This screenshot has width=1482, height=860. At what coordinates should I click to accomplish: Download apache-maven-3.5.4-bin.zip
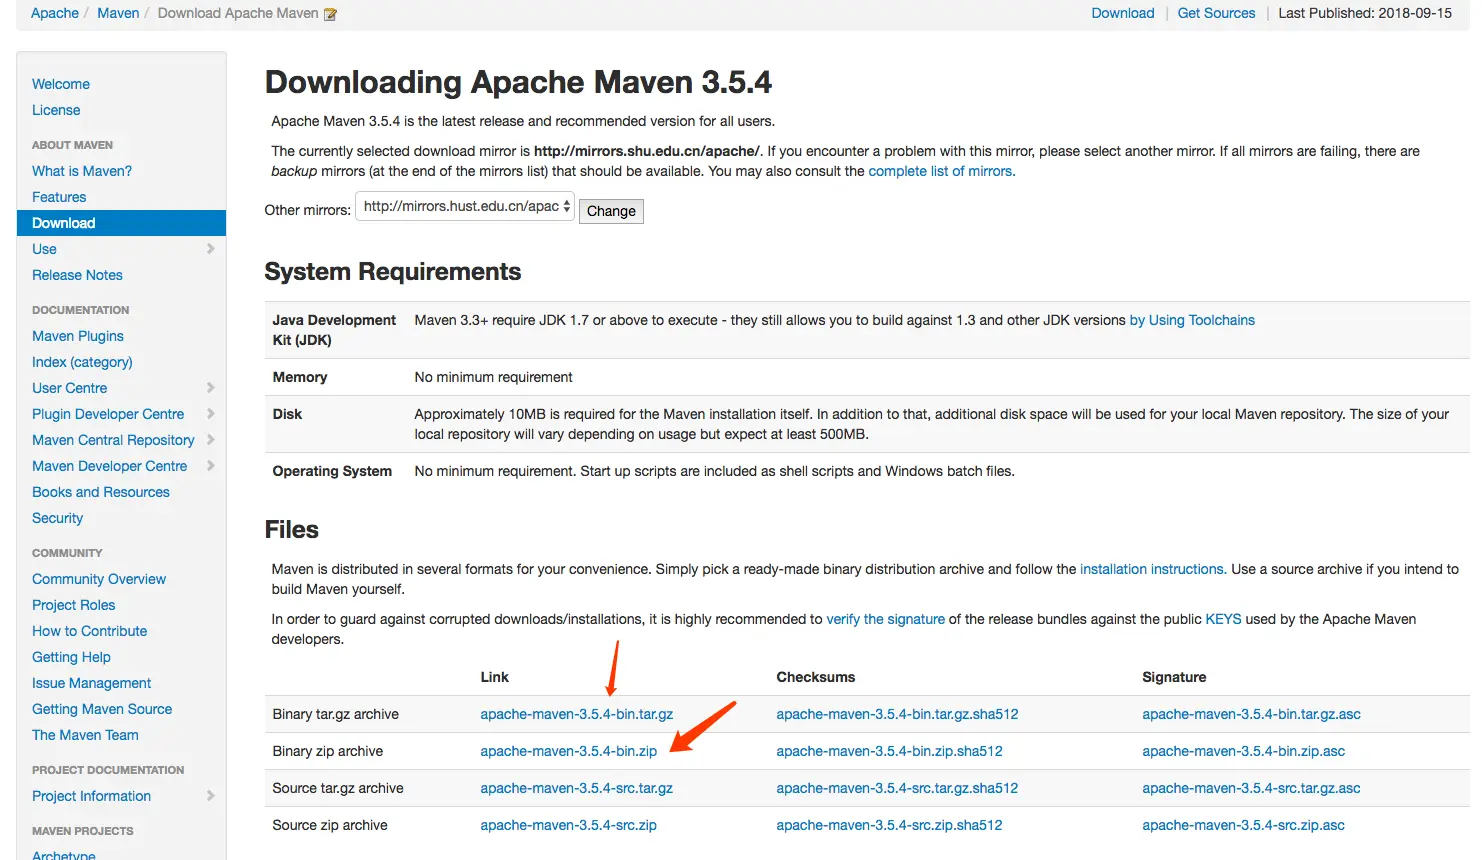pyautogui.click(x=568, y=751)
